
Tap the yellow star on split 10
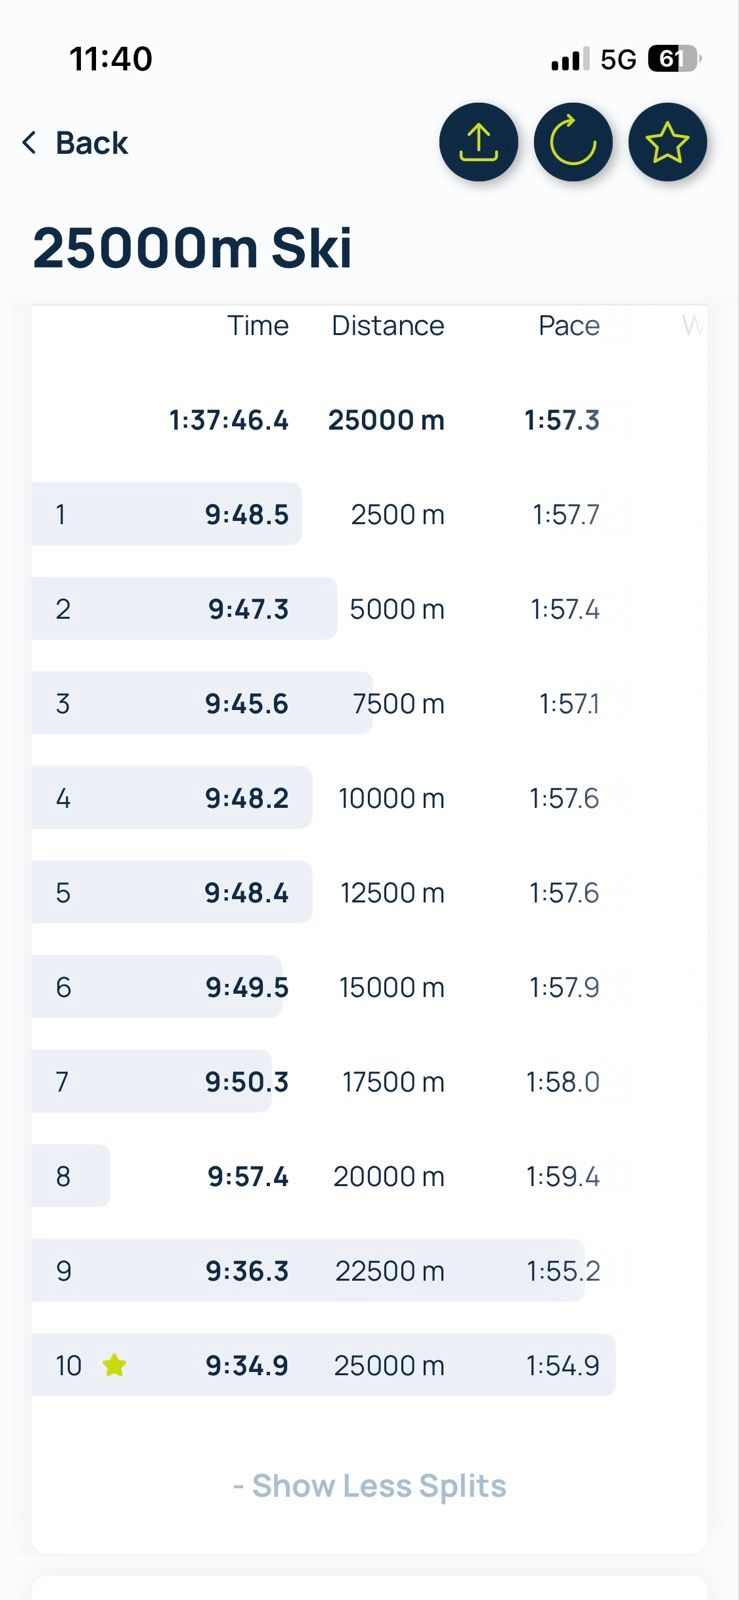(115, 1365)
